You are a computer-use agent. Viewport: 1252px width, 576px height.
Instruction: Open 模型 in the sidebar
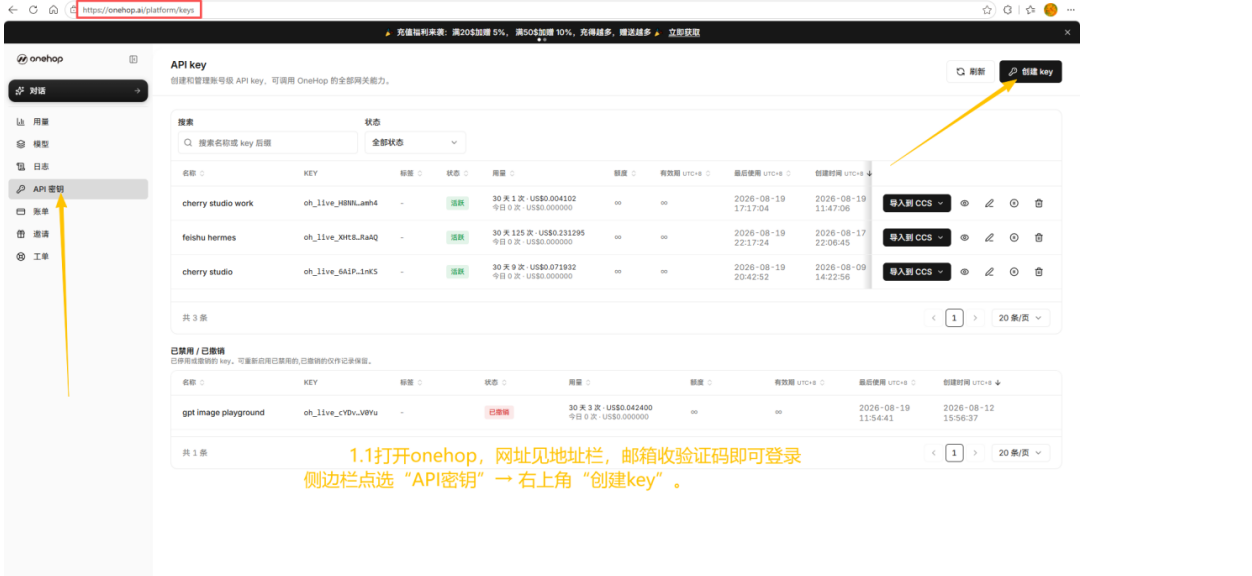[78, 144]
